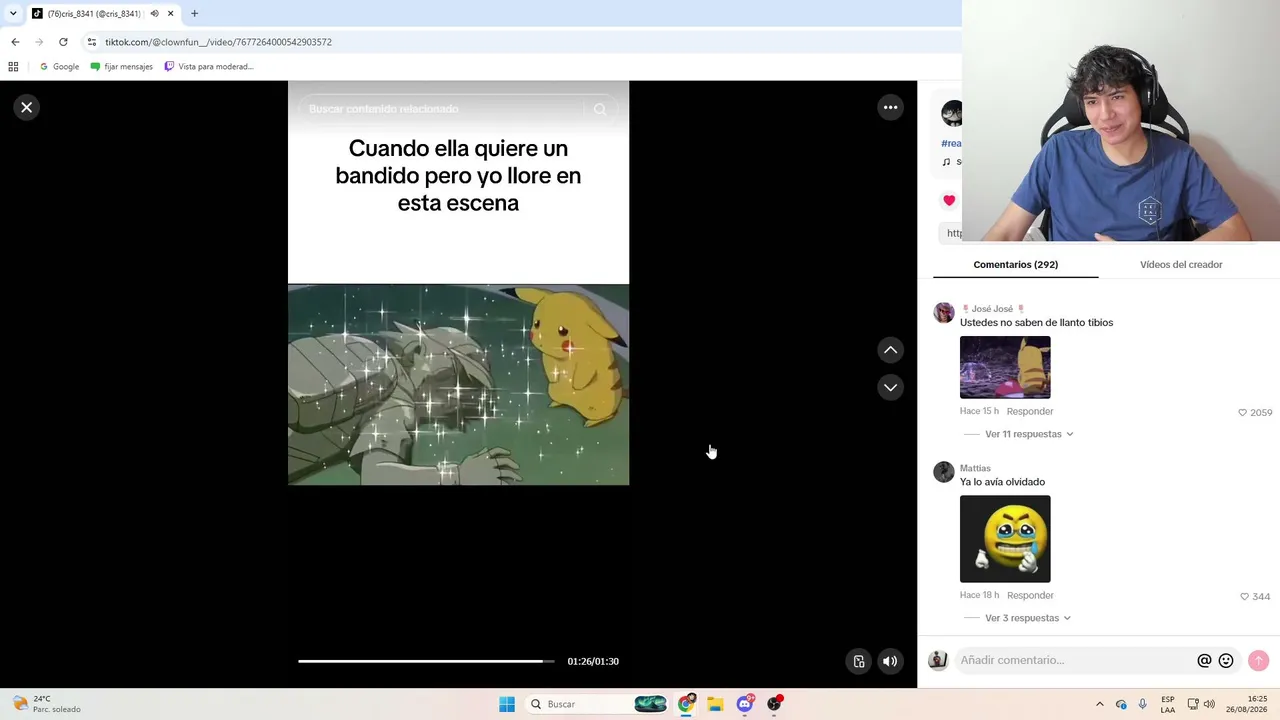Click the browser forward arrow
Screen dimensions: 1280x720
[39, 42]
